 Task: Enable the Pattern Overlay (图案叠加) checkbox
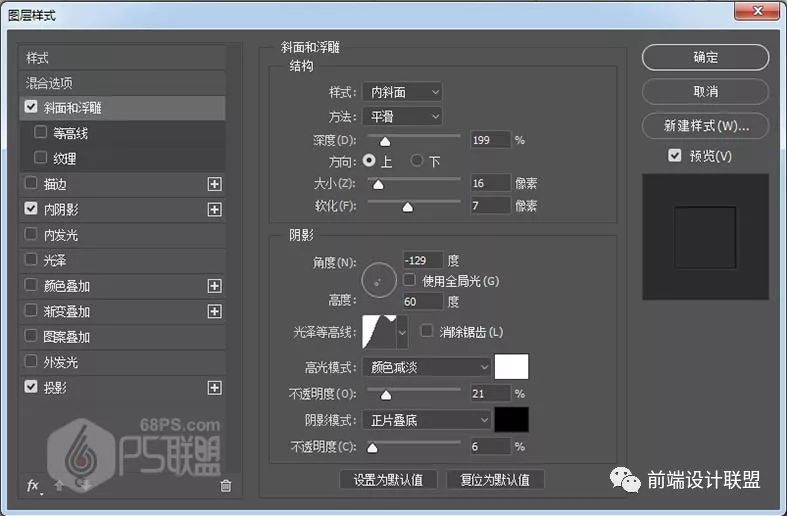pos(31,335)
